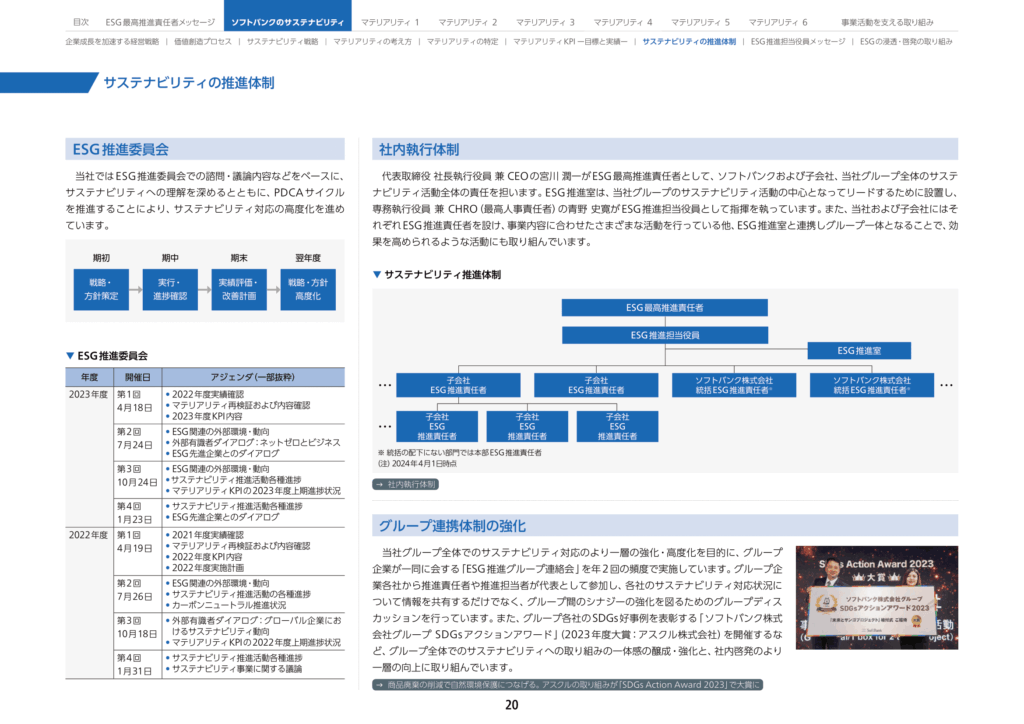Viewport: 1024px width, 724px height.
Task: Go to ESG最高推進責任者メッセージ tab
Action: (x=160, y=22)
